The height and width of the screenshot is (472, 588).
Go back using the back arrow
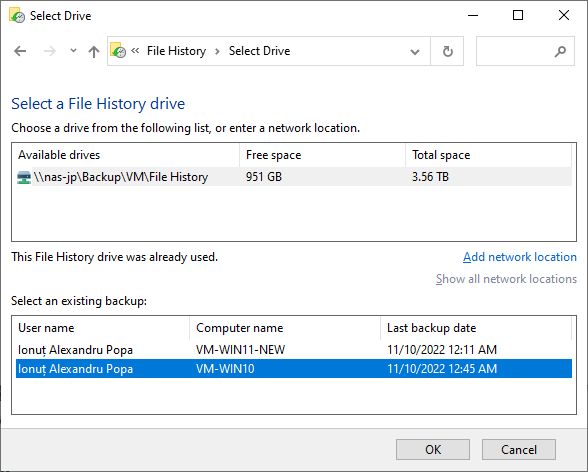pyautogui.click(x=20, y=51)
